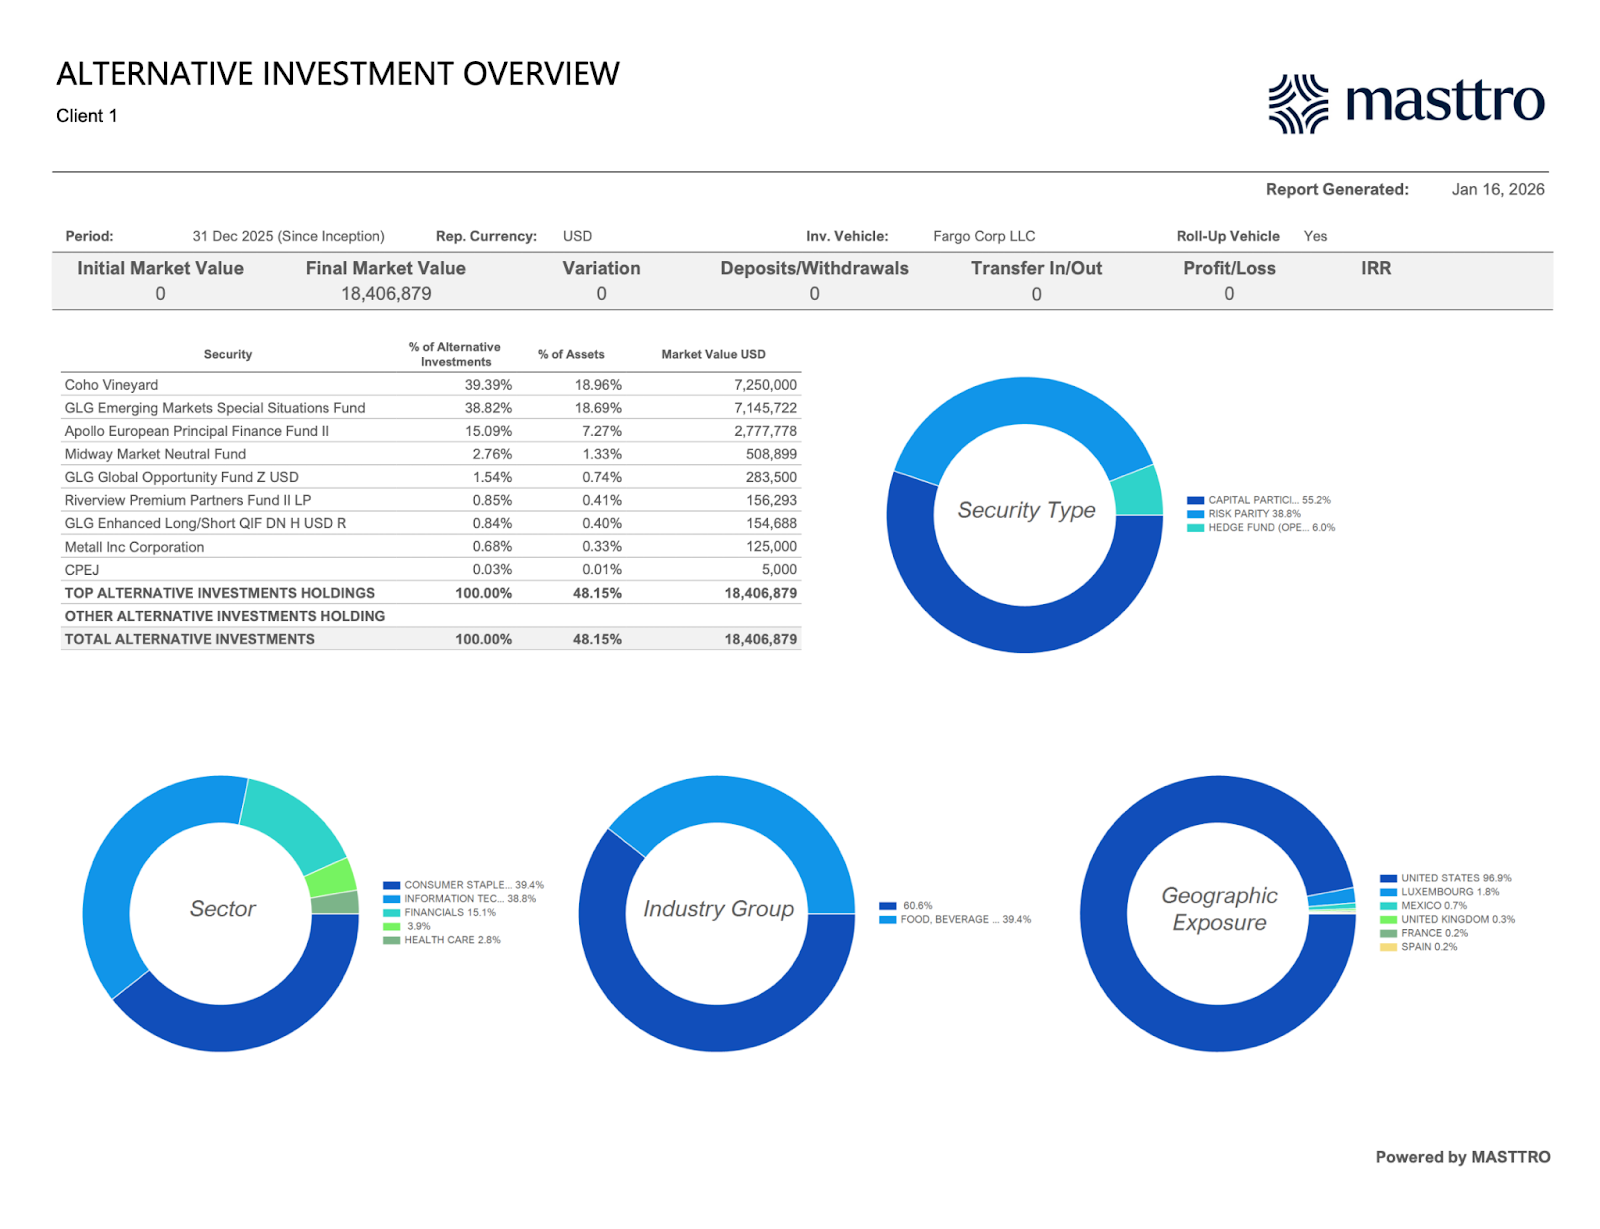The image size is (1600, 1229).
Task: Select GLG Global Opportunity Fund Z USD
Action: [x=431, y=477]
